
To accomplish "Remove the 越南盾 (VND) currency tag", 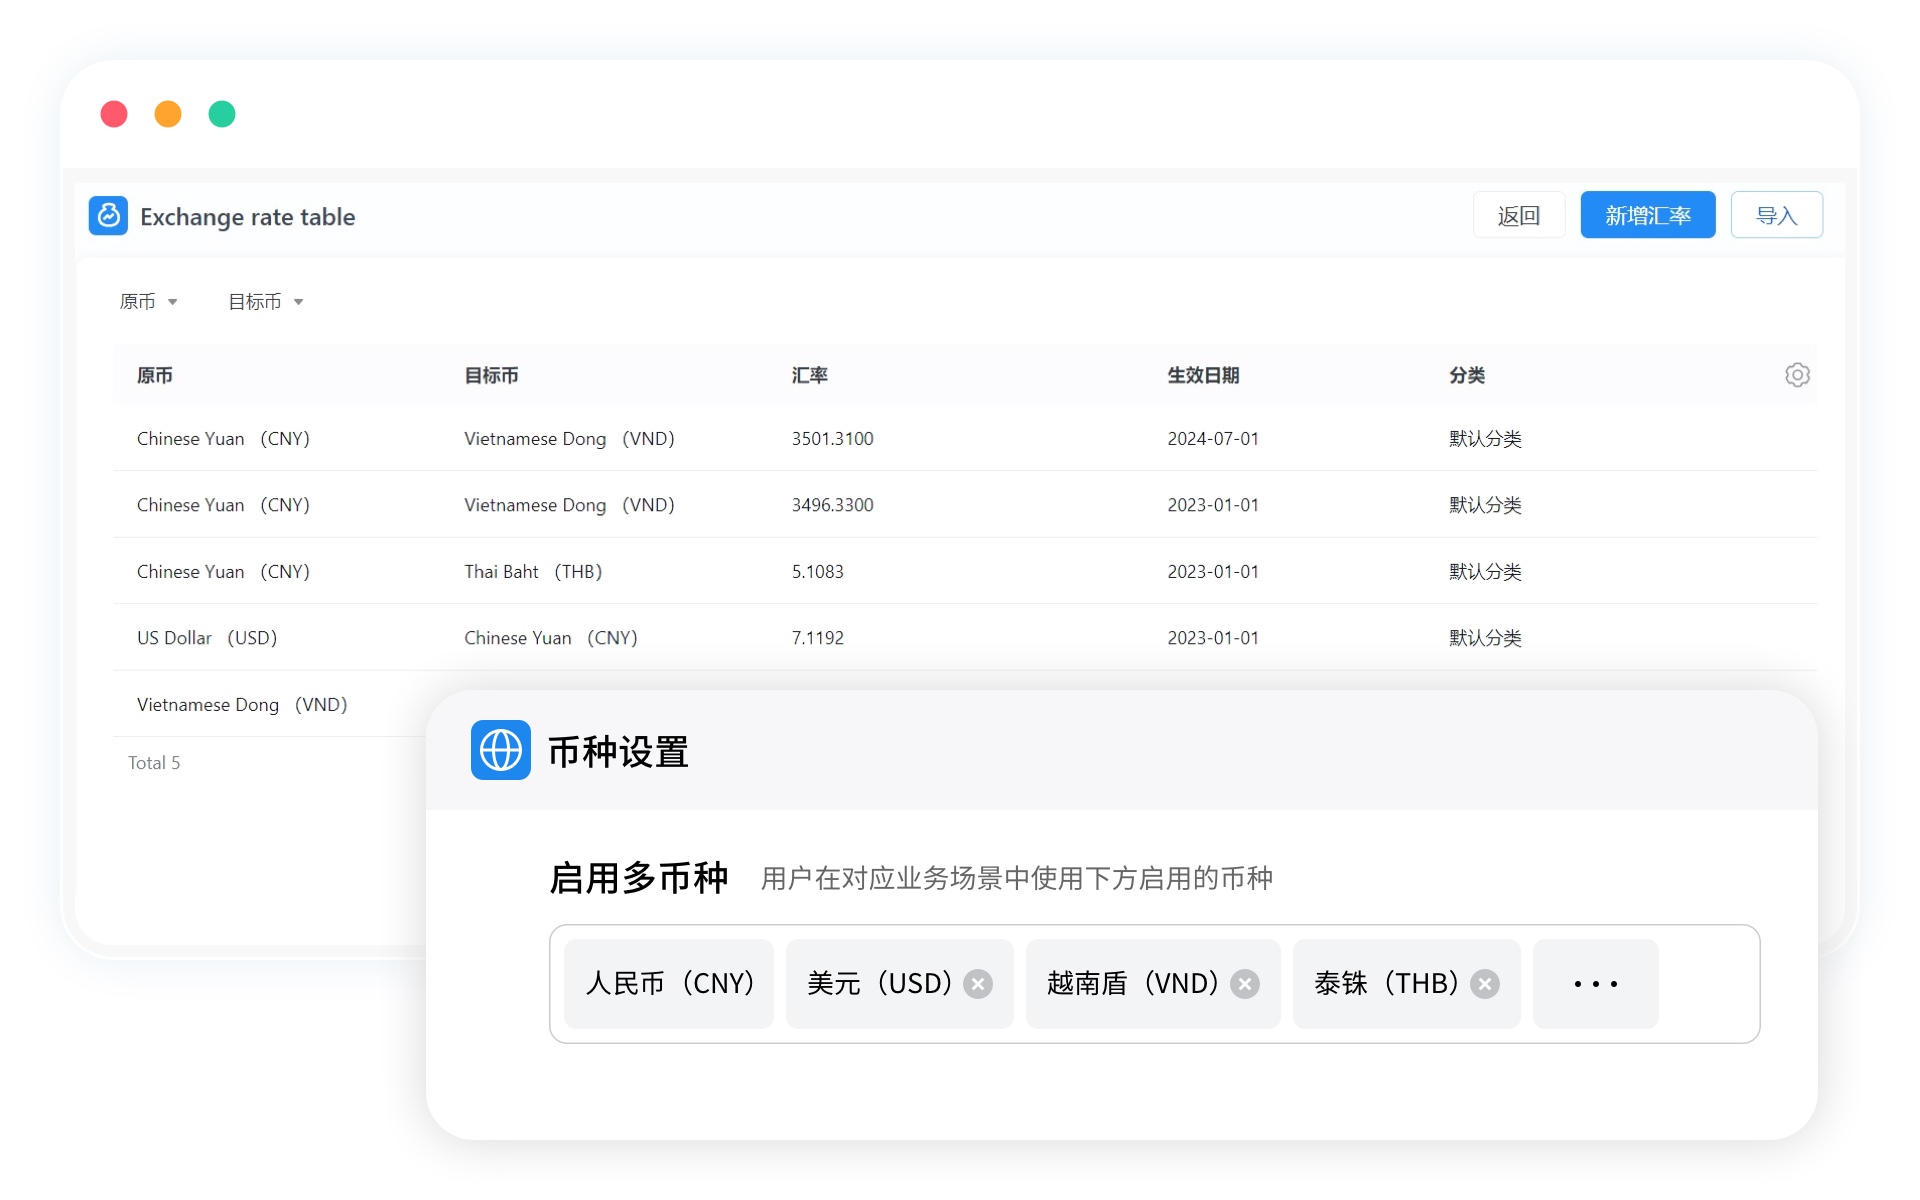I will [x=1245, y=984].
